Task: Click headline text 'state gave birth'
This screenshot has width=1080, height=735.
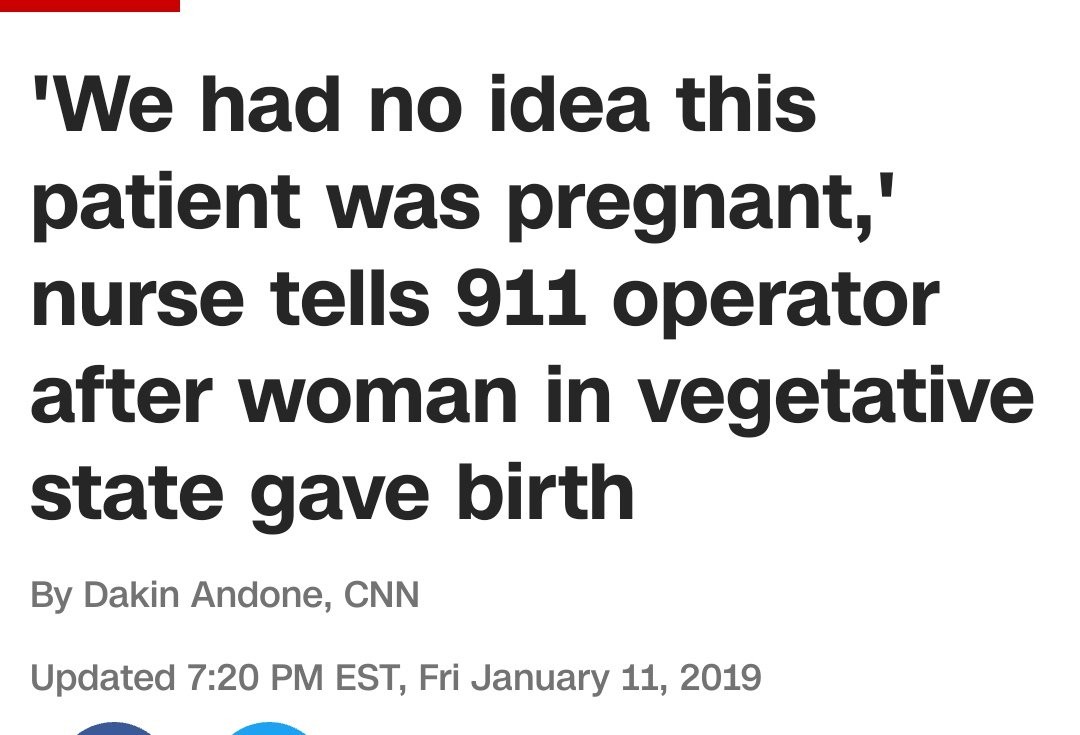Action: (333, 495)
